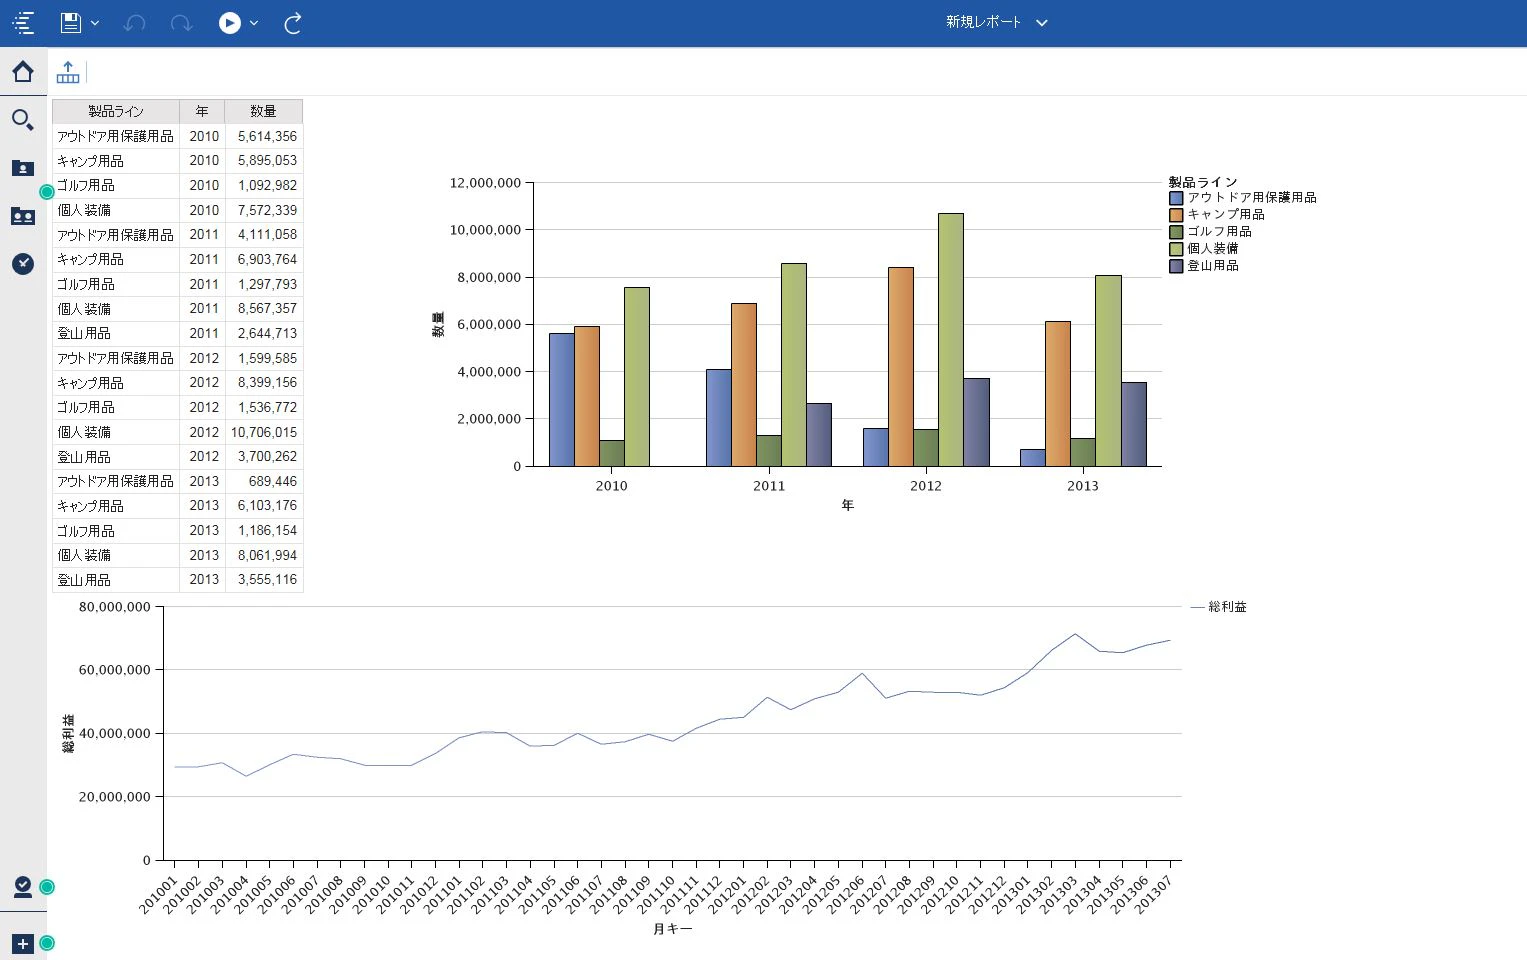The image size is (1527, 960).
Task: Click the stacked-lines menu icon beside Save
Action: point(23,22)
